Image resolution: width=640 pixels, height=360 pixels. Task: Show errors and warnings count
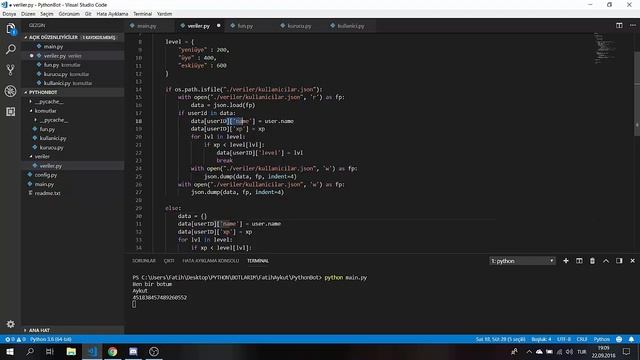(x=15, y=339)
